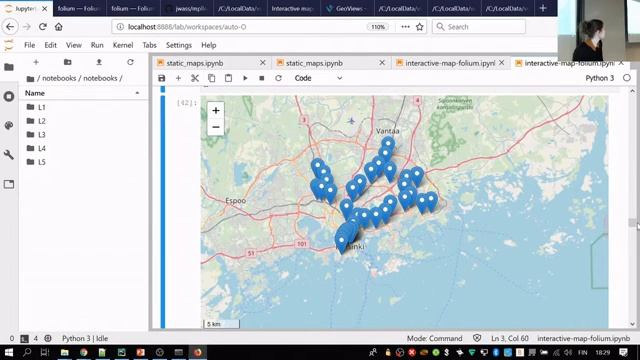Insert a cell below with the plus icon

click(178, 78)
